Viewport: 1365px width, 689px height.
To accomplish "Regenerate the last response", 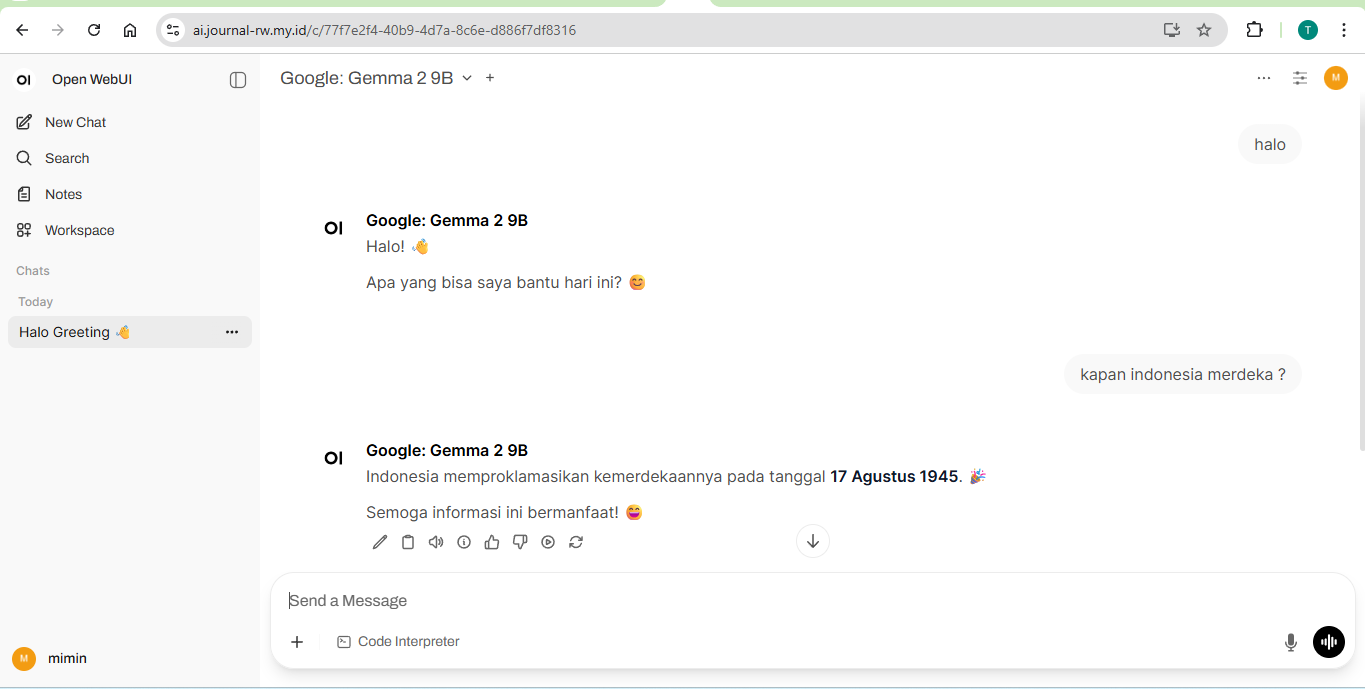I will point(576,542).
